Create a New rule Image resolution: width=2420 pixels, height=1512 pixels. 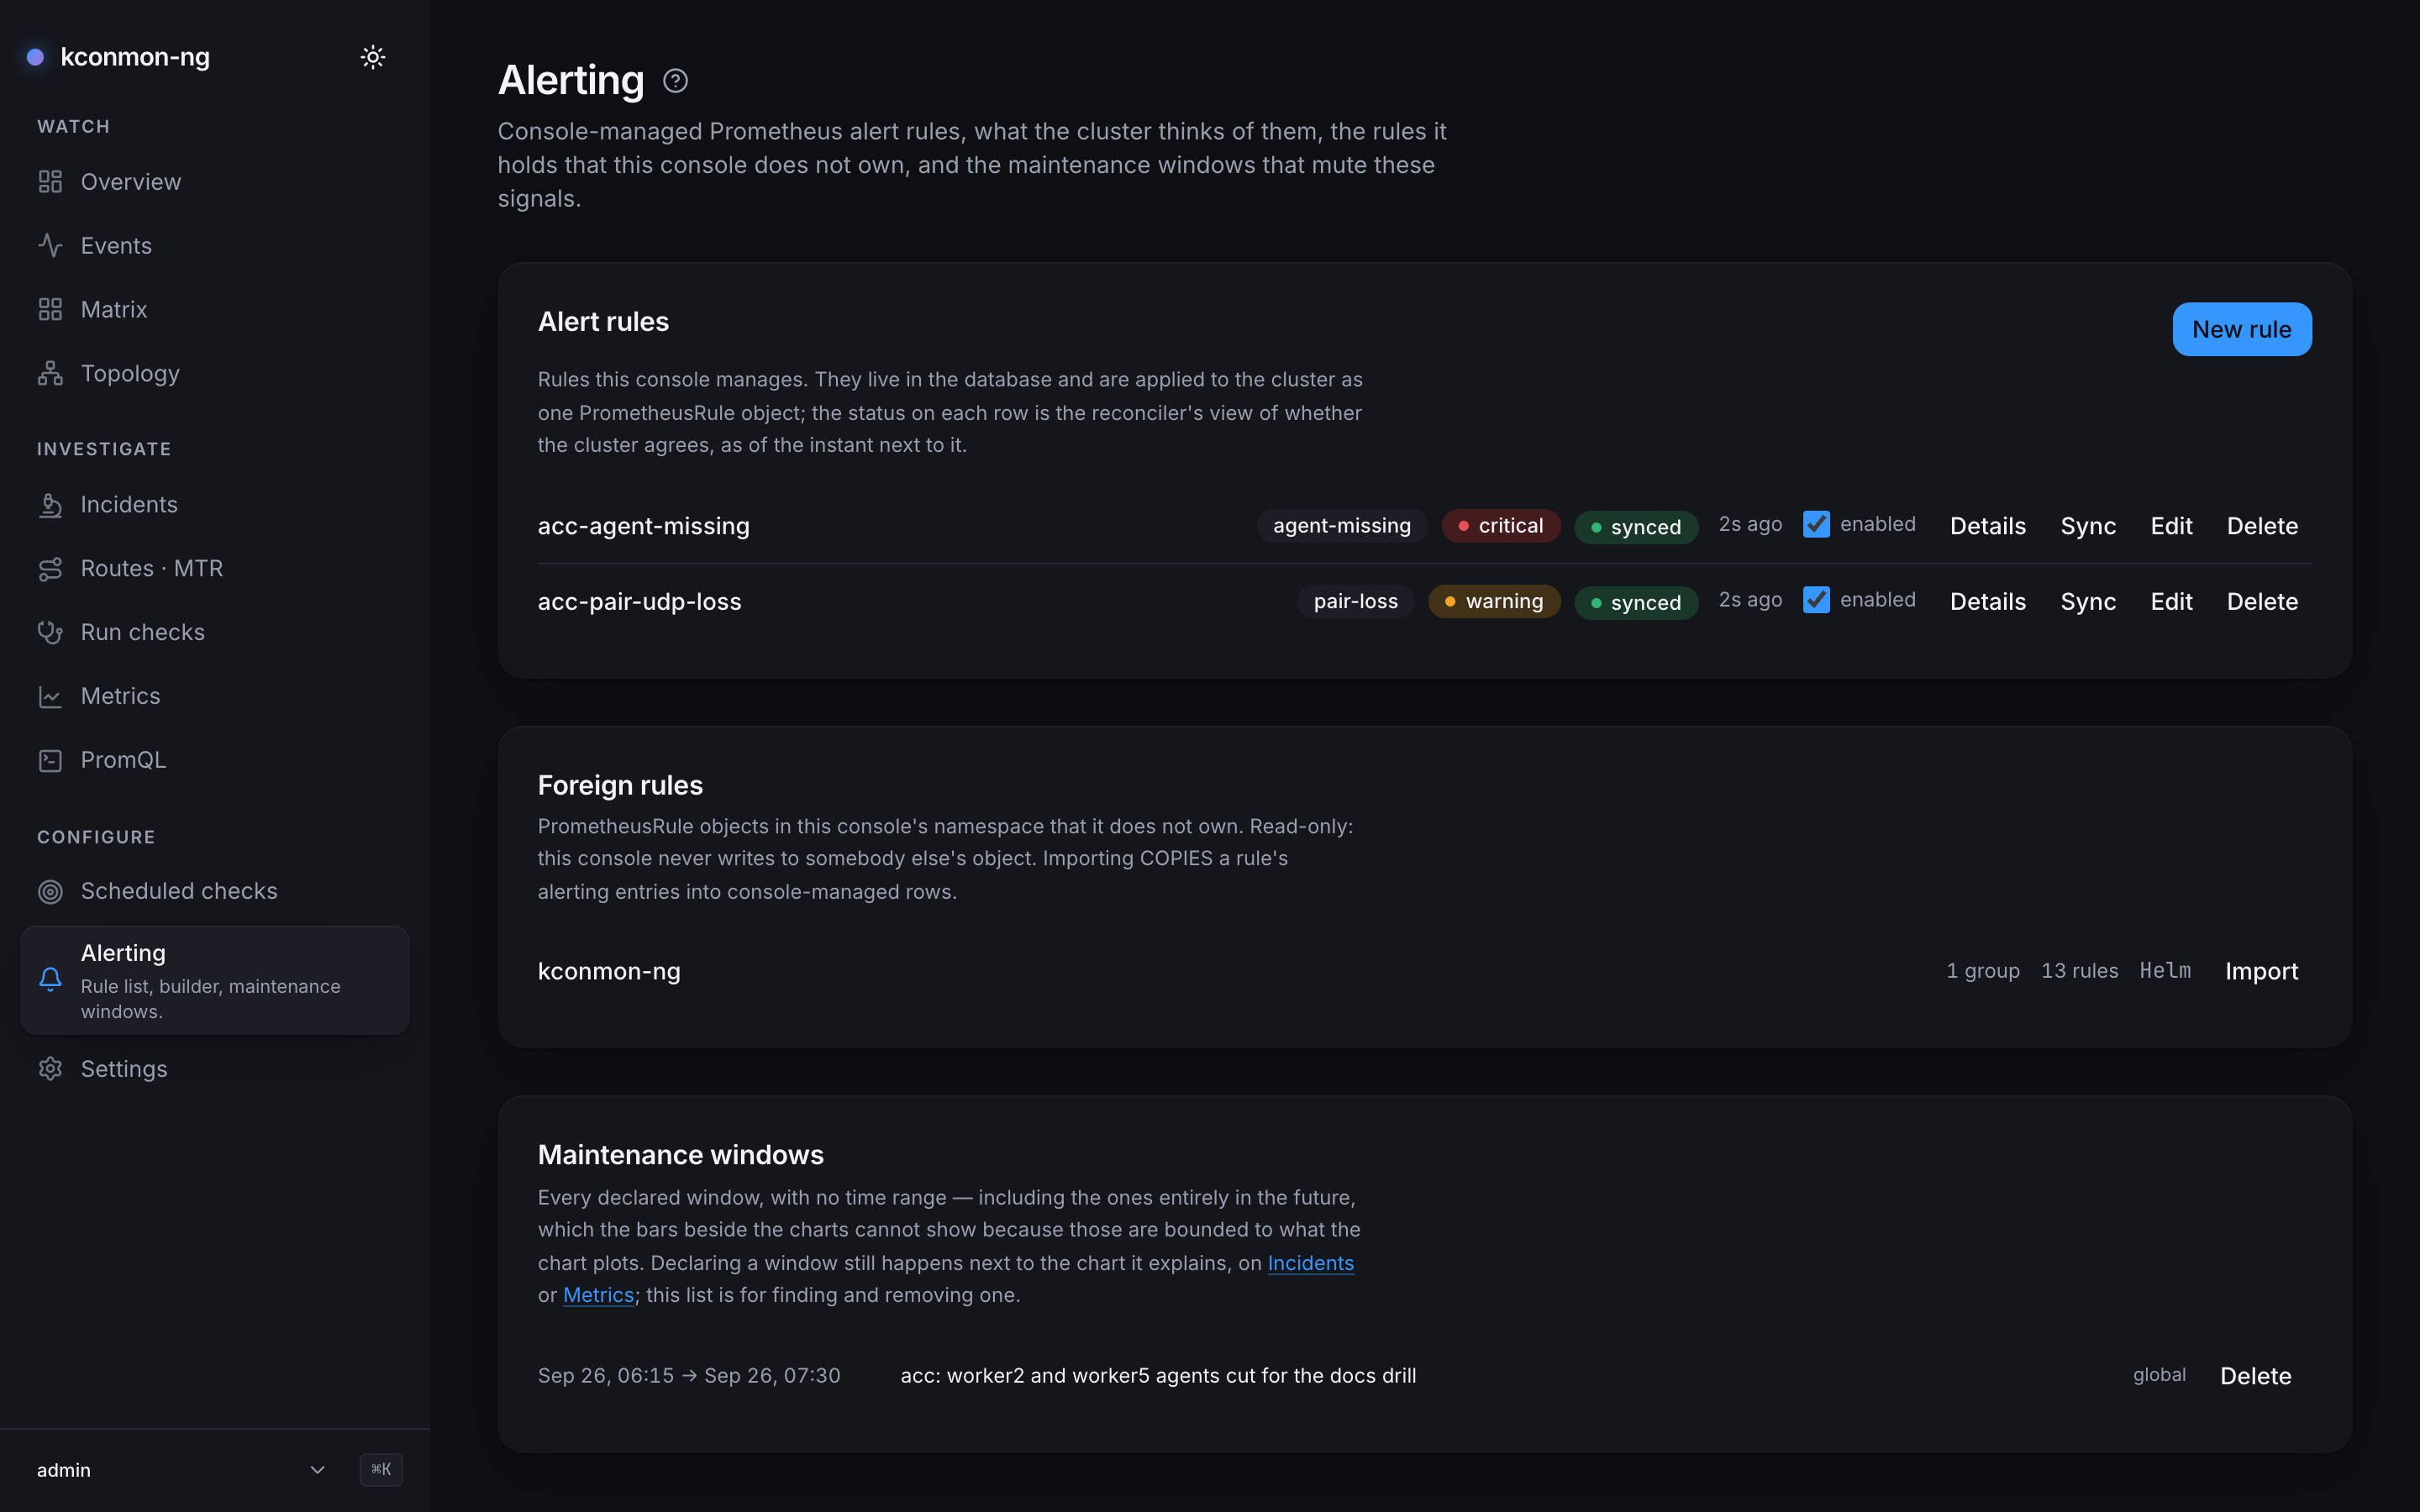[x=2241, y=329]
